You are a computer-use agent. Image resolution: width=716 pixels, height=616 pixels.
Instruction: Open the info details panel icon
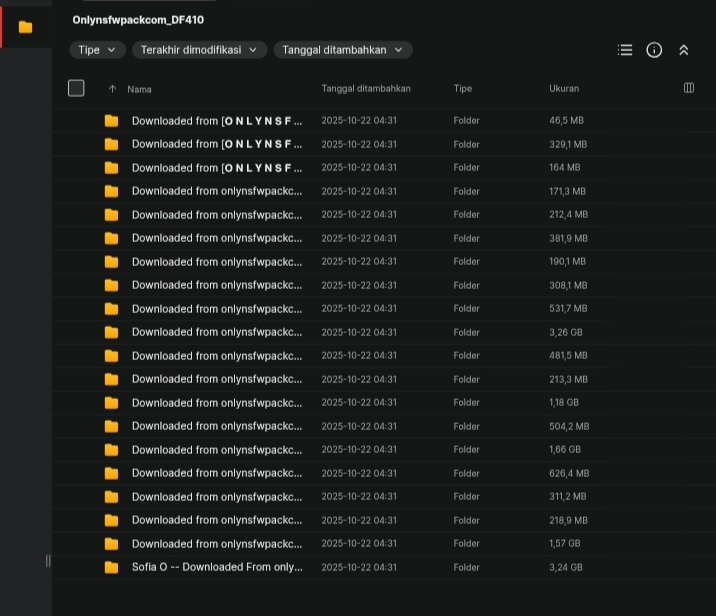click(x=654, y=50)
